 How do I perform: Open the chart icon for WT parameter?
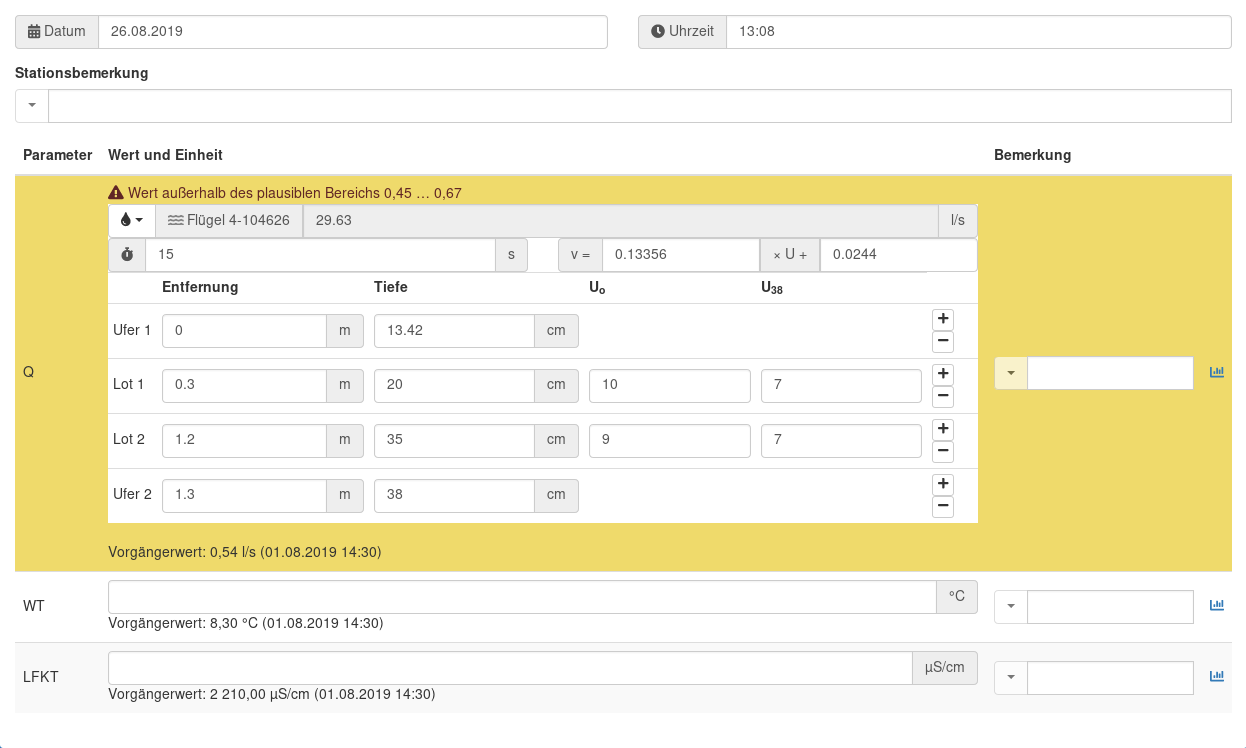[x=1217, y=605]
